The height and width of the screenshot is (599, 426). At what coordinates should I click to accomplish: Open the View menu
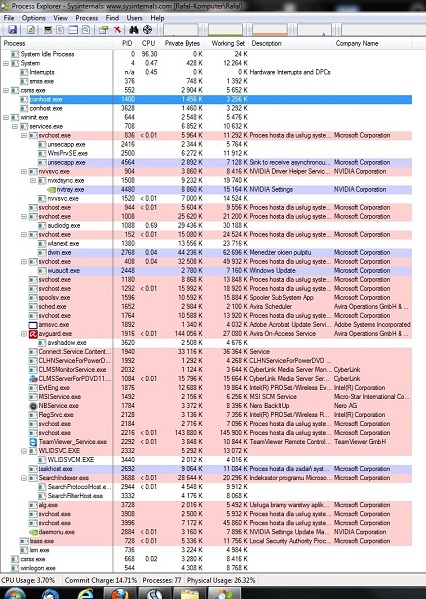pyautogui.click(x=60, y=18)
